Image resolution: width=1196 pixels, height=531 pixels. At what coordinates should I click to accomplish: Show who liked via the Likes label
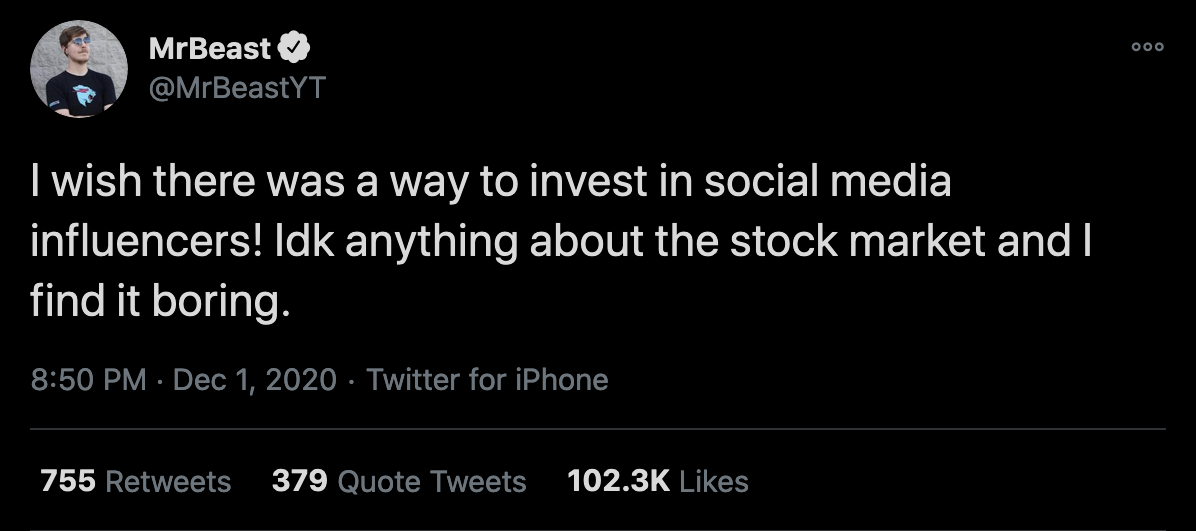(714, 481)
